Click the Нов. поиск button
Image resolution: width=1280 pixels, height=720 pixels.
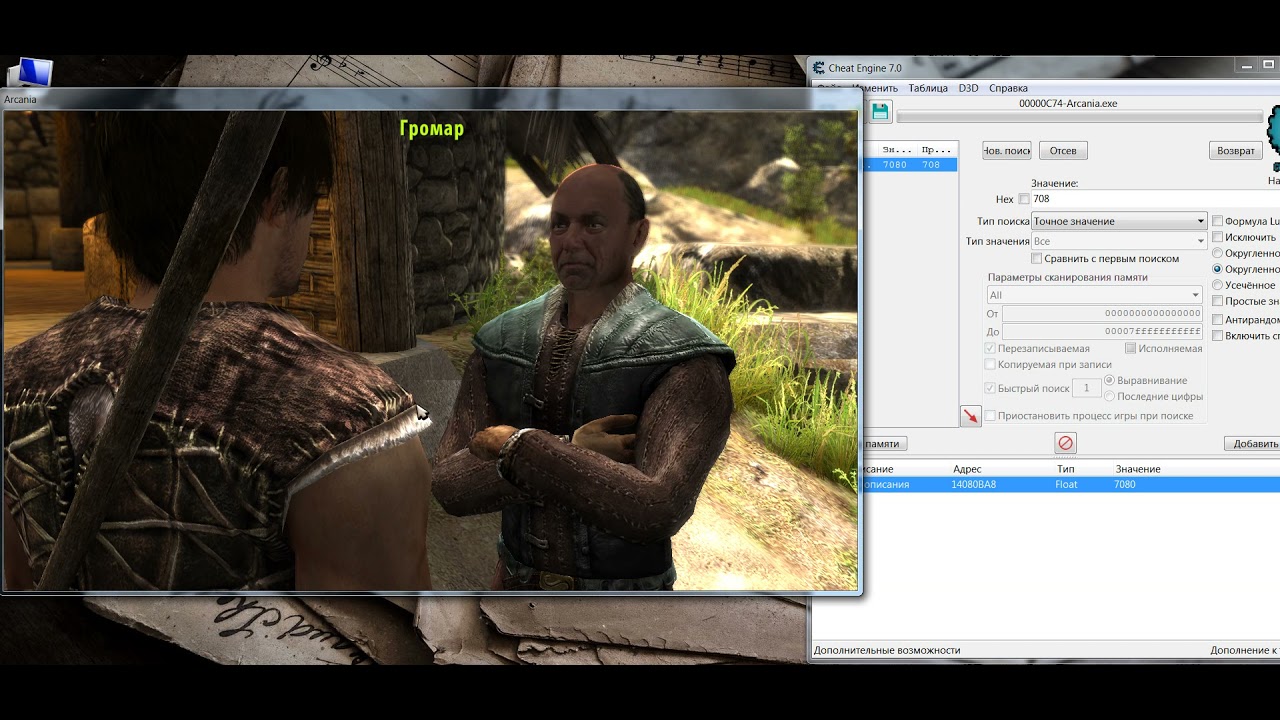pyautogui.click(x=1006, y=151)
